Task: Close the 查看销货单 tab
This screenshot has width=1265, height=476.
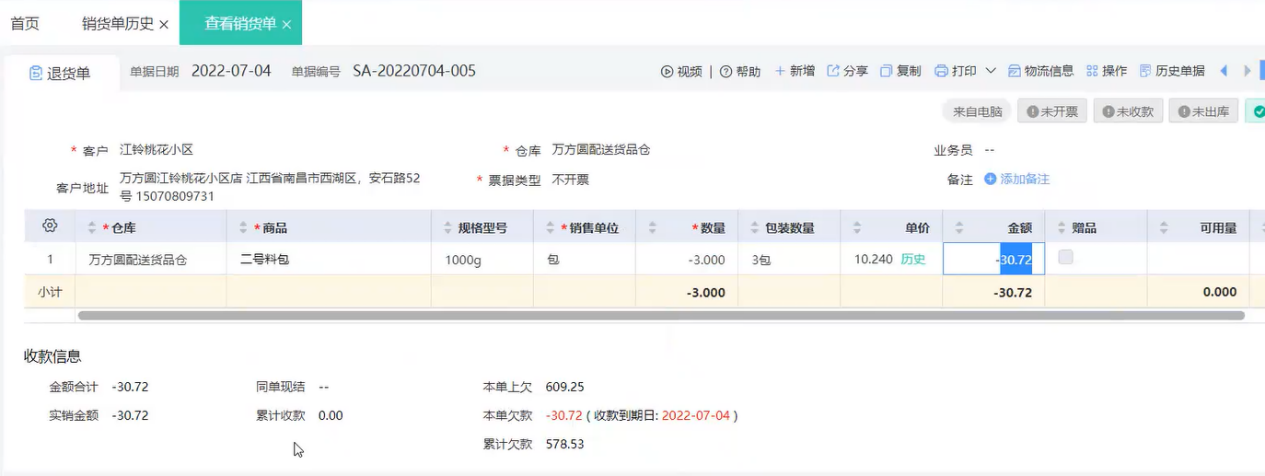Action: [286, 24]
